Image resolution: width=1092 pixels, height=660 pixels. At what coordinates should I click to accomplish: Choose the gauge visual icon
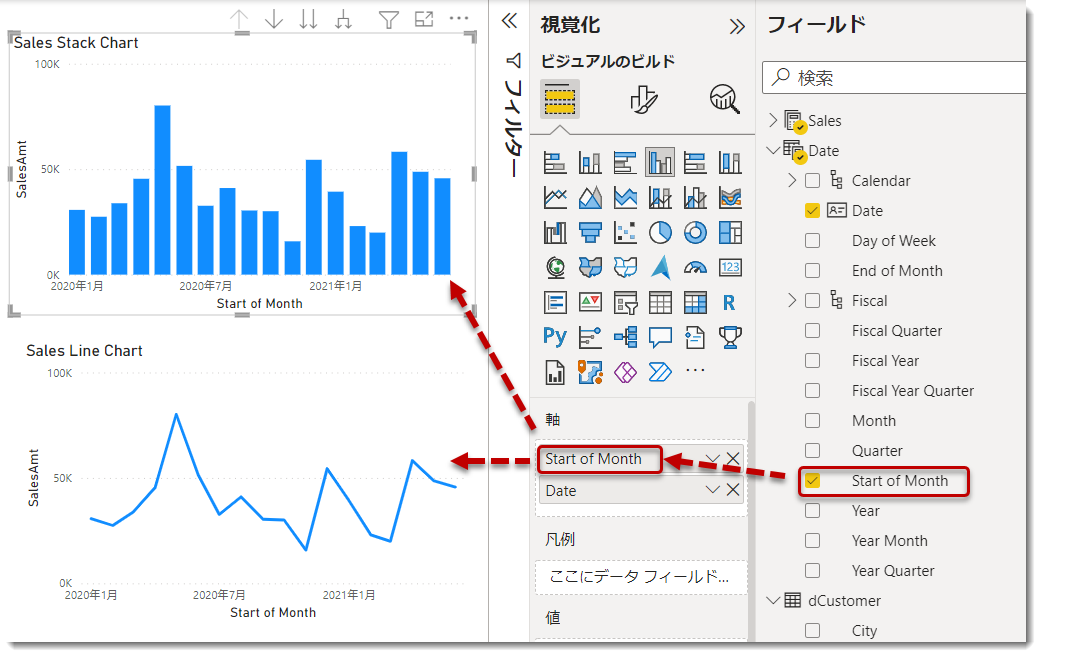695,267
